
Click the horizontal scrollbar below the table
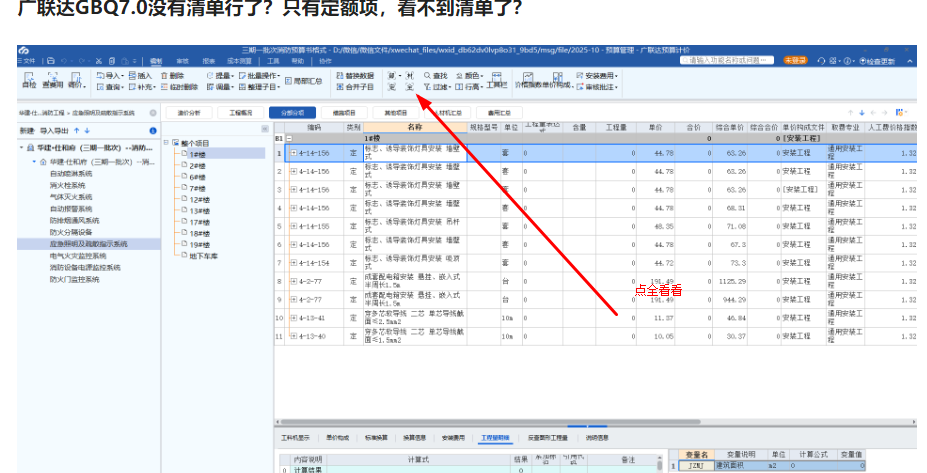click(x=490, y=422)
